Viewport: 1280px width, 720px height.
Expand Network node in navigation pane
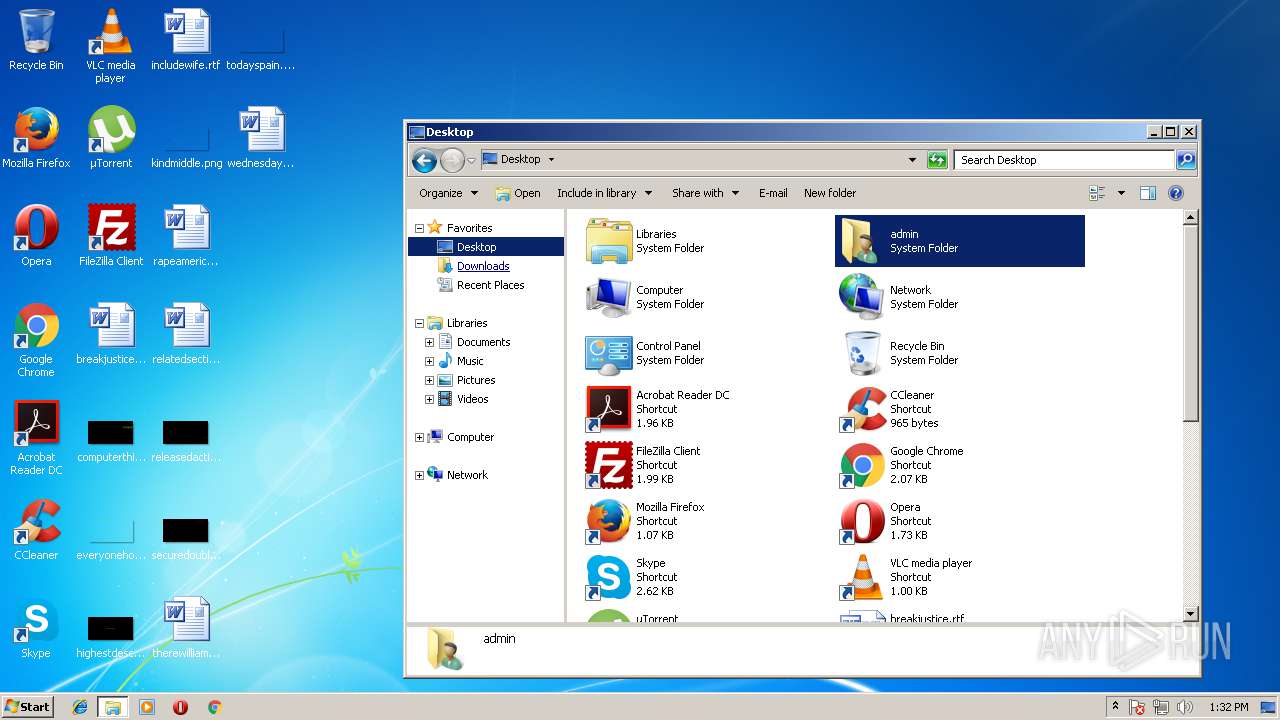pyautogui.click(x=419, y=475)
